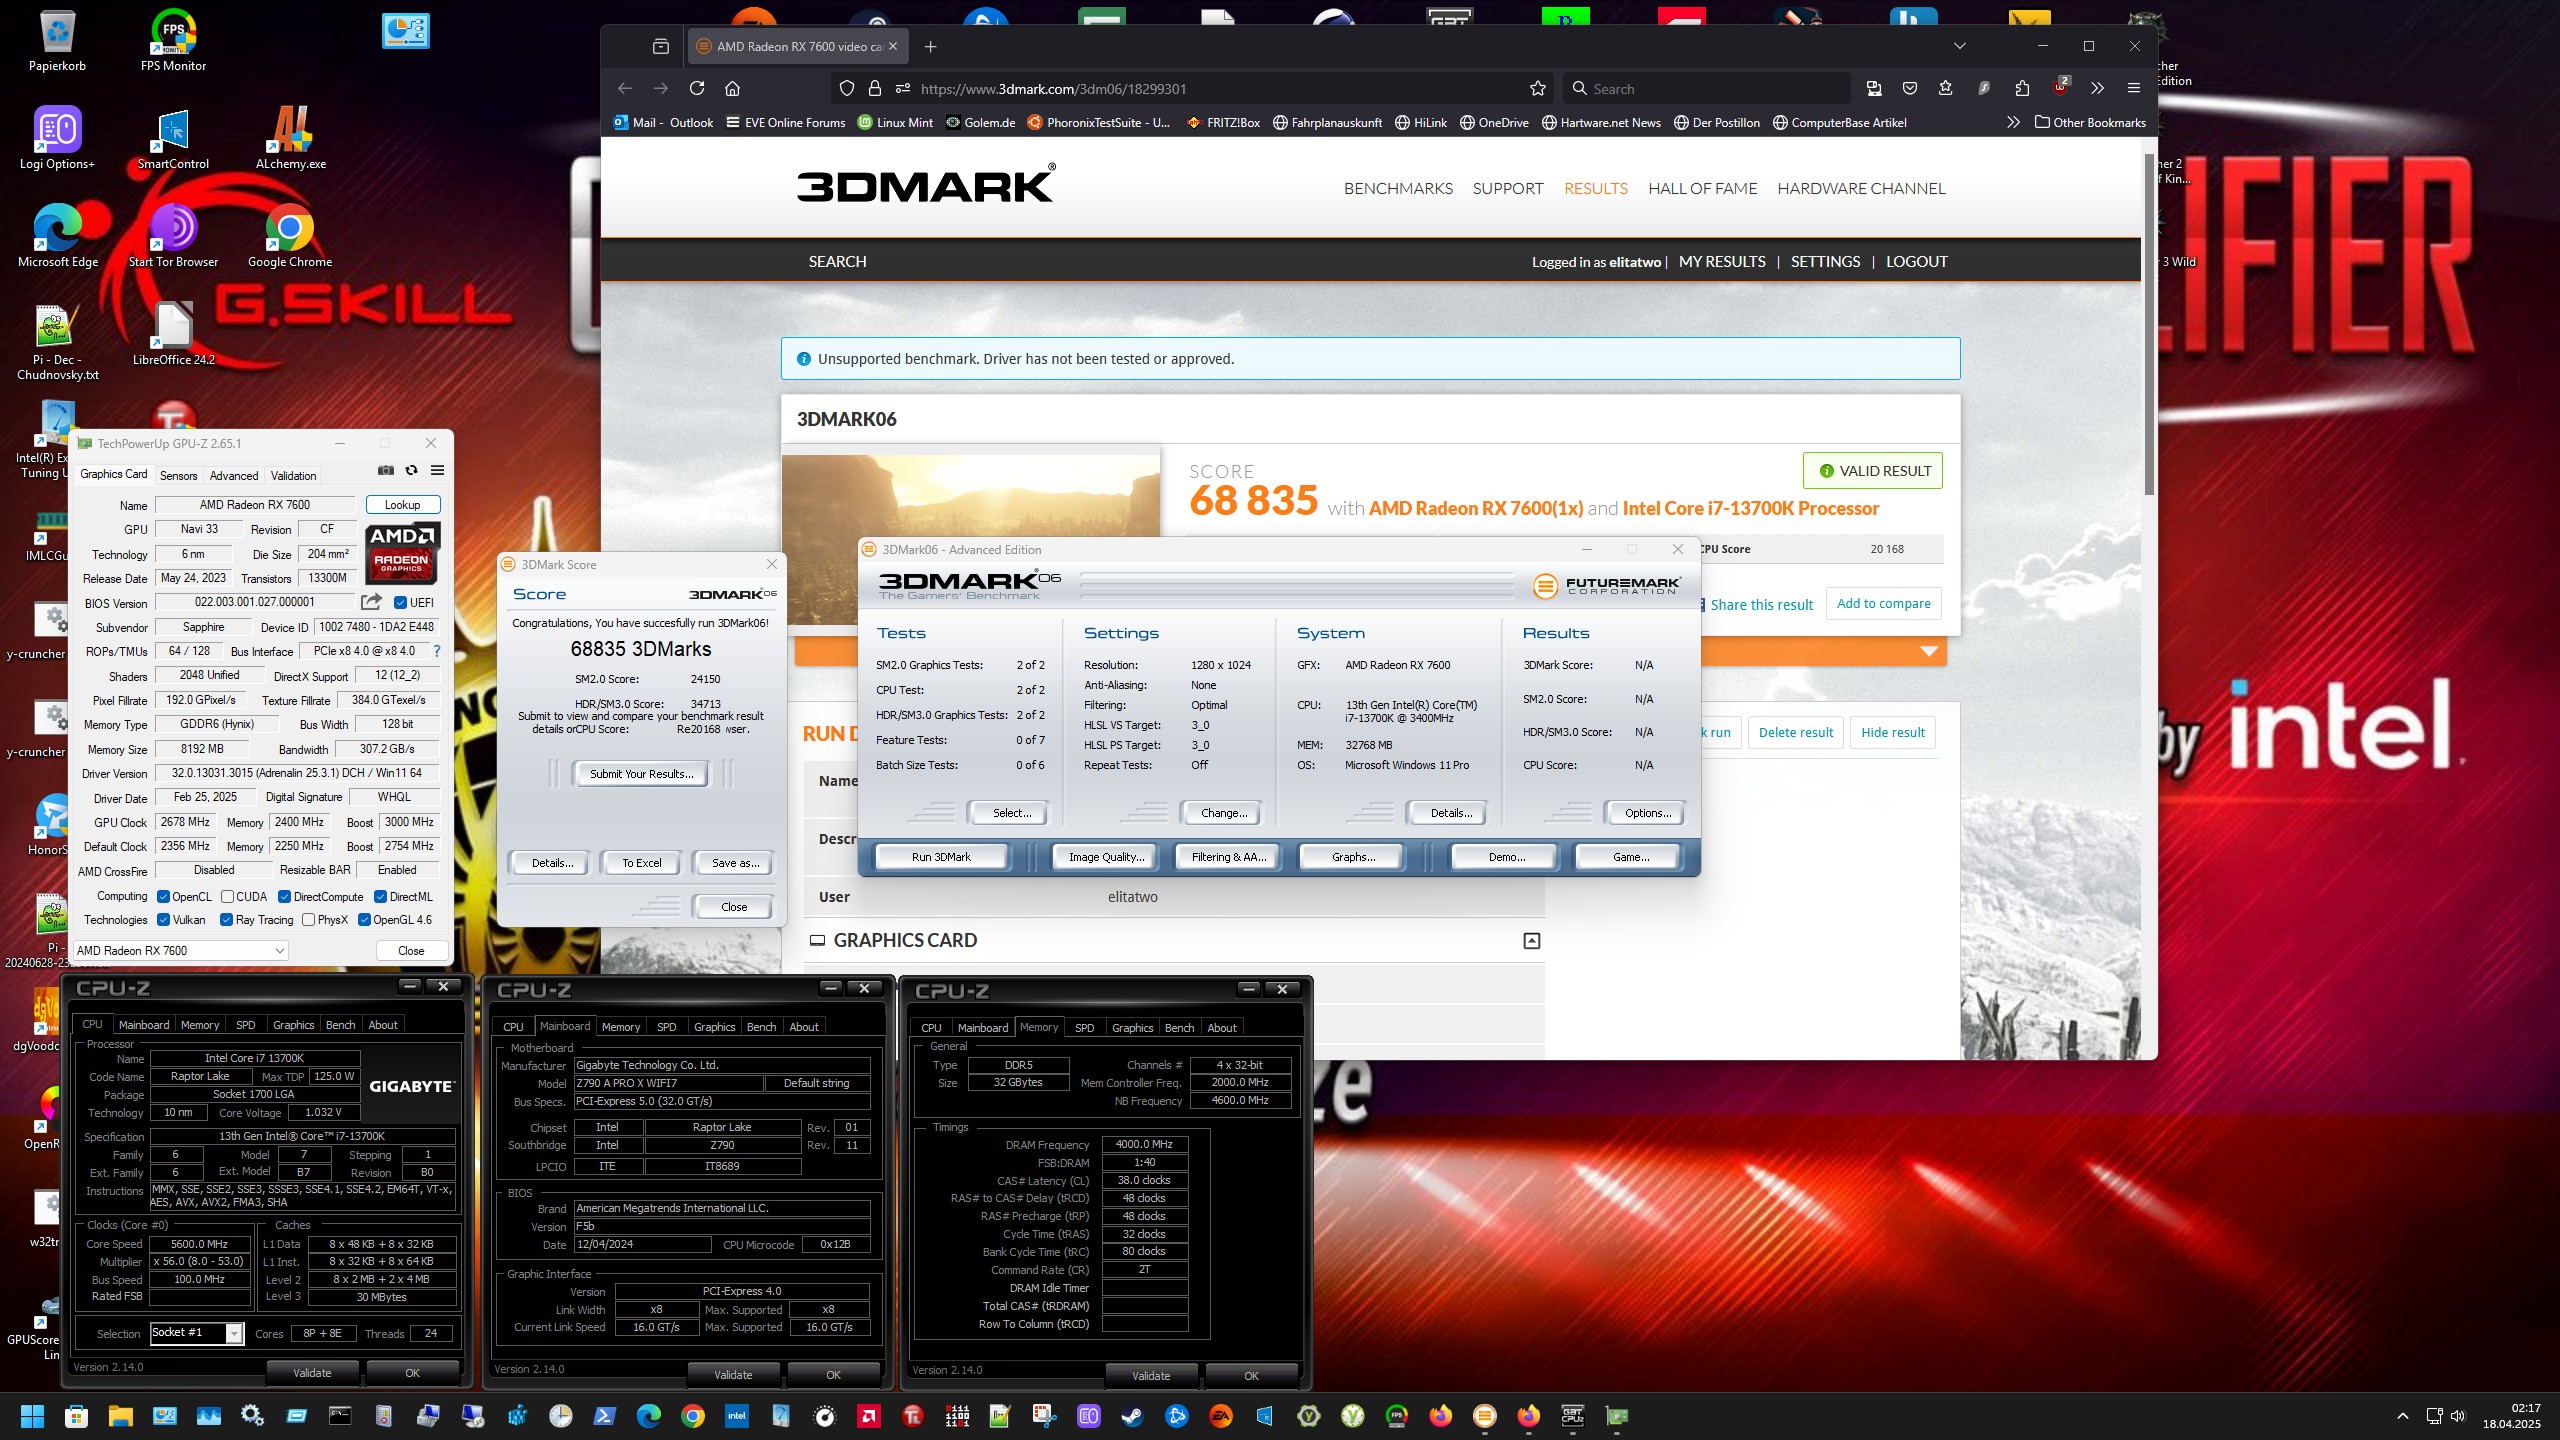This screenshot has height=1440, width=2560.
Task: Click the Bus Interface question mark icon
Action: click(437, 651)
